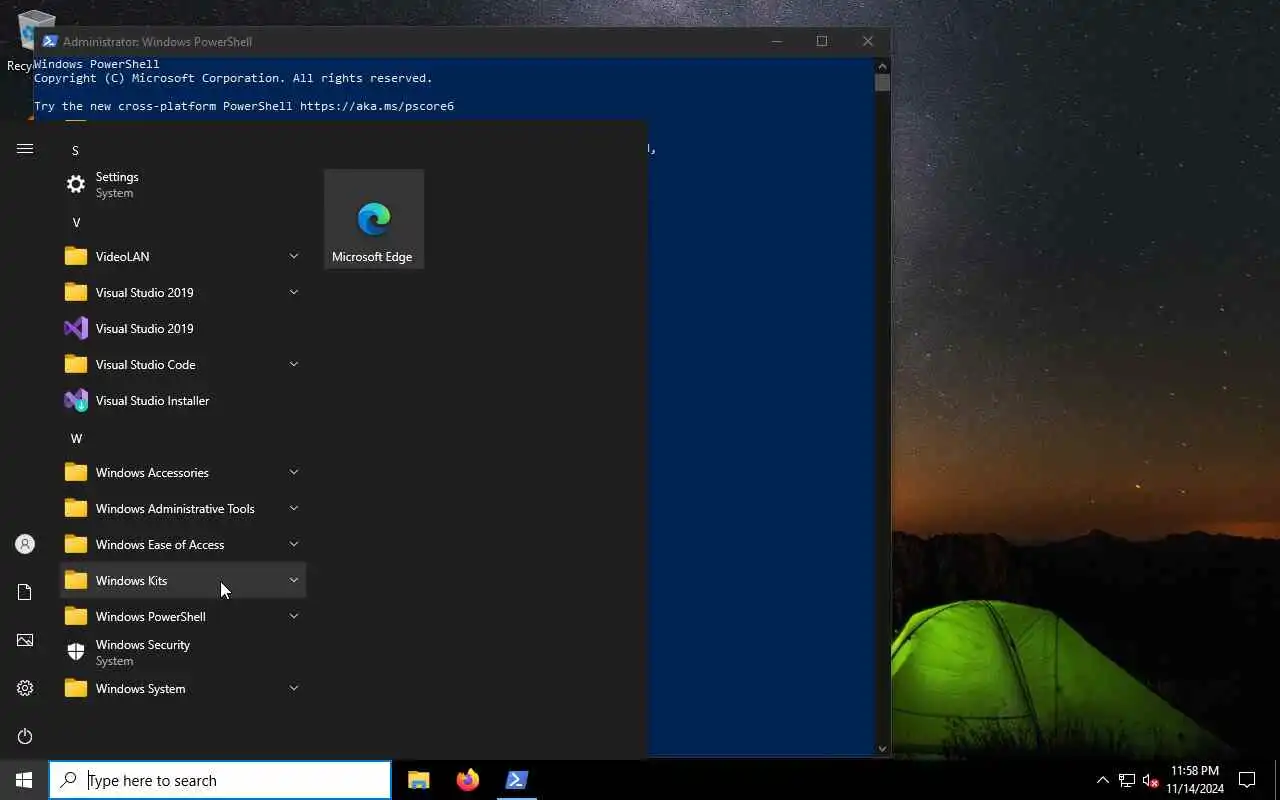
Task: Expand Windows Administrative Tools chevron
Action: click(294, 508)
